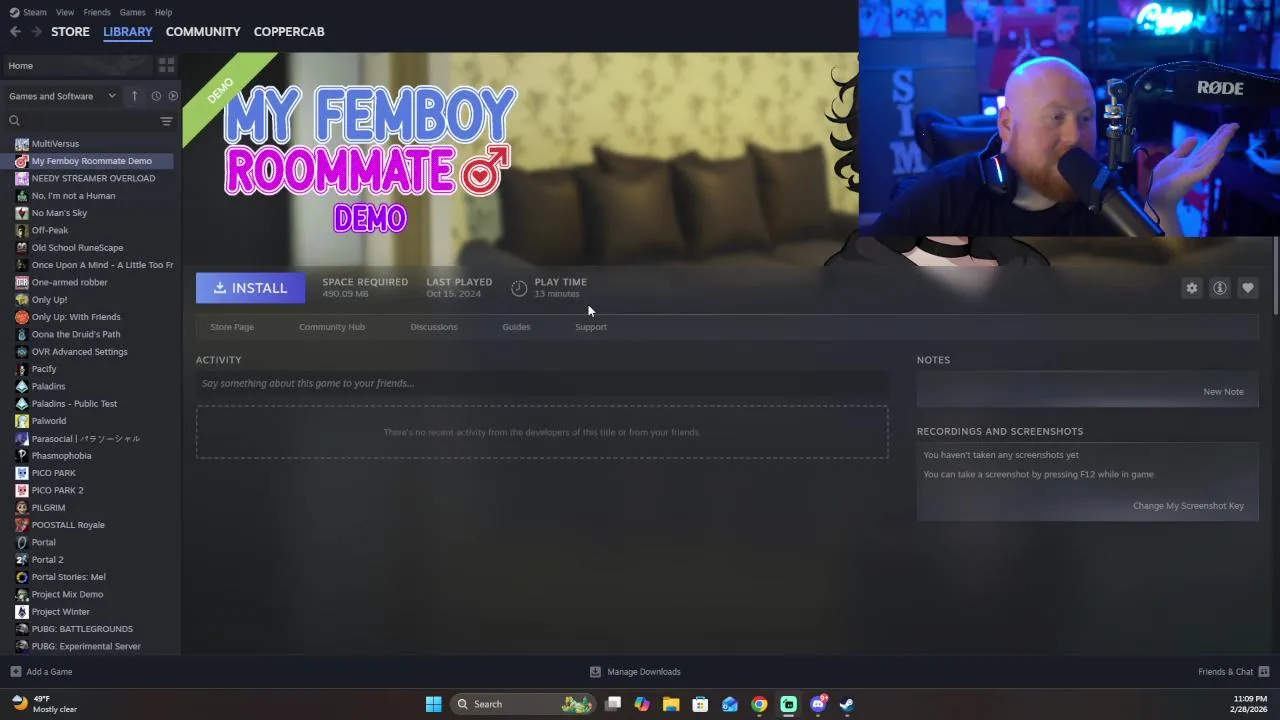Screen dimensions: 1280x720
Task: Click the back navigation arrow
Action: click(15, 32)
